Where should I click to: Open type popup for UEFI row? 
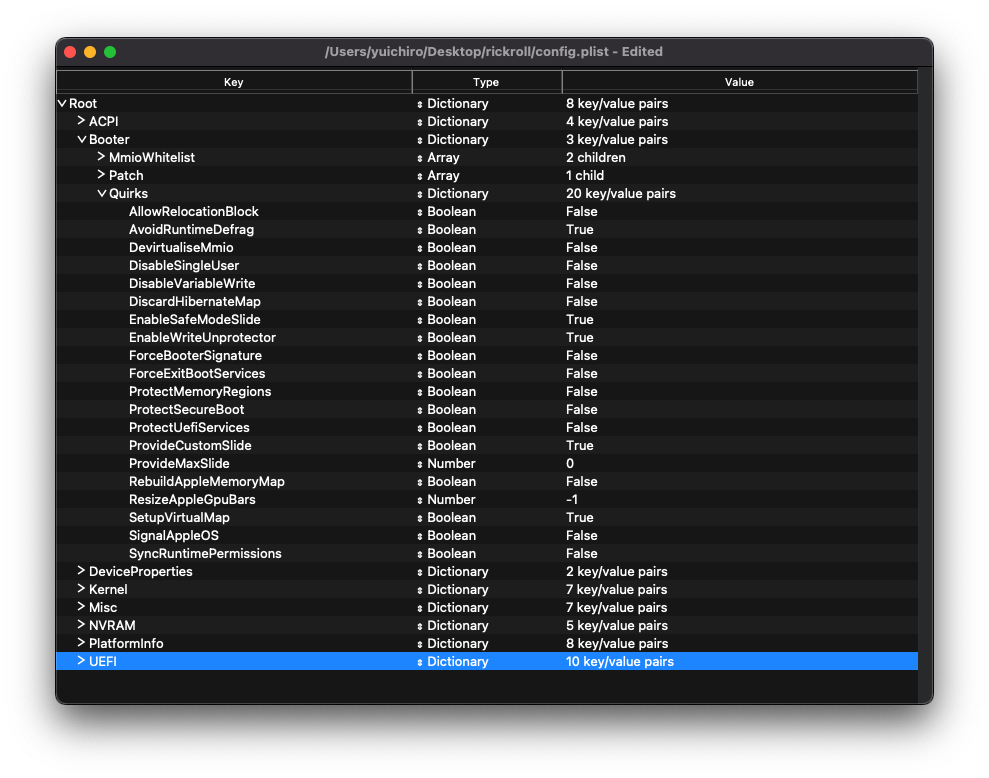pos(420,662)
